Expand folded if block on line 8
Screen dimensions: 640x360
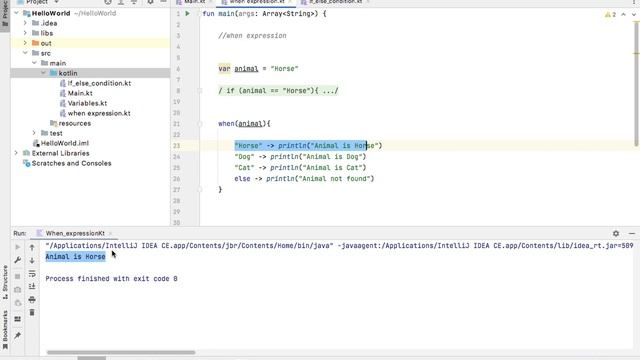pos(200,91)
